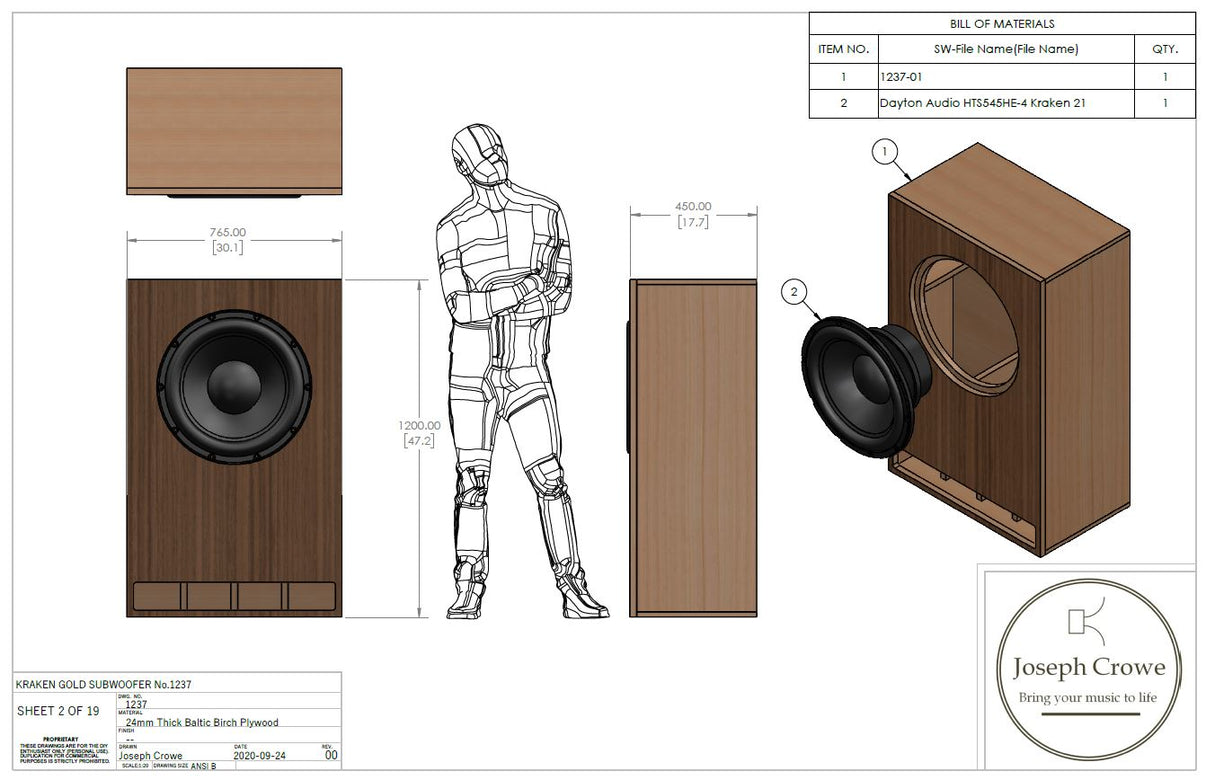1206x780 pixels.
Task: Click the top-view cabinet drawing
Action: pyautogui.click(x=232, y=130)
